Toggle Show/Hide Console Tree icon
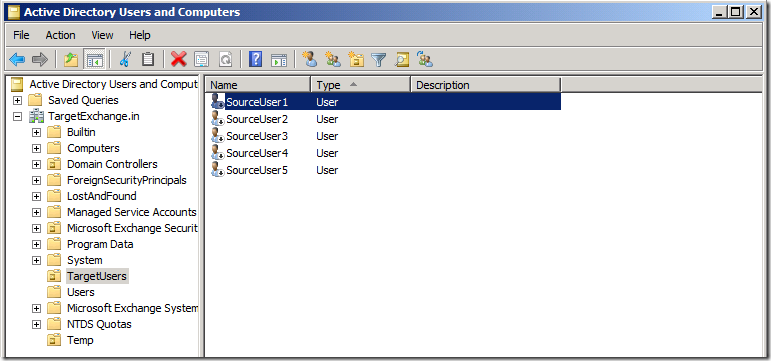This screenshot has height=361, width=771. (x=94, y=60)
